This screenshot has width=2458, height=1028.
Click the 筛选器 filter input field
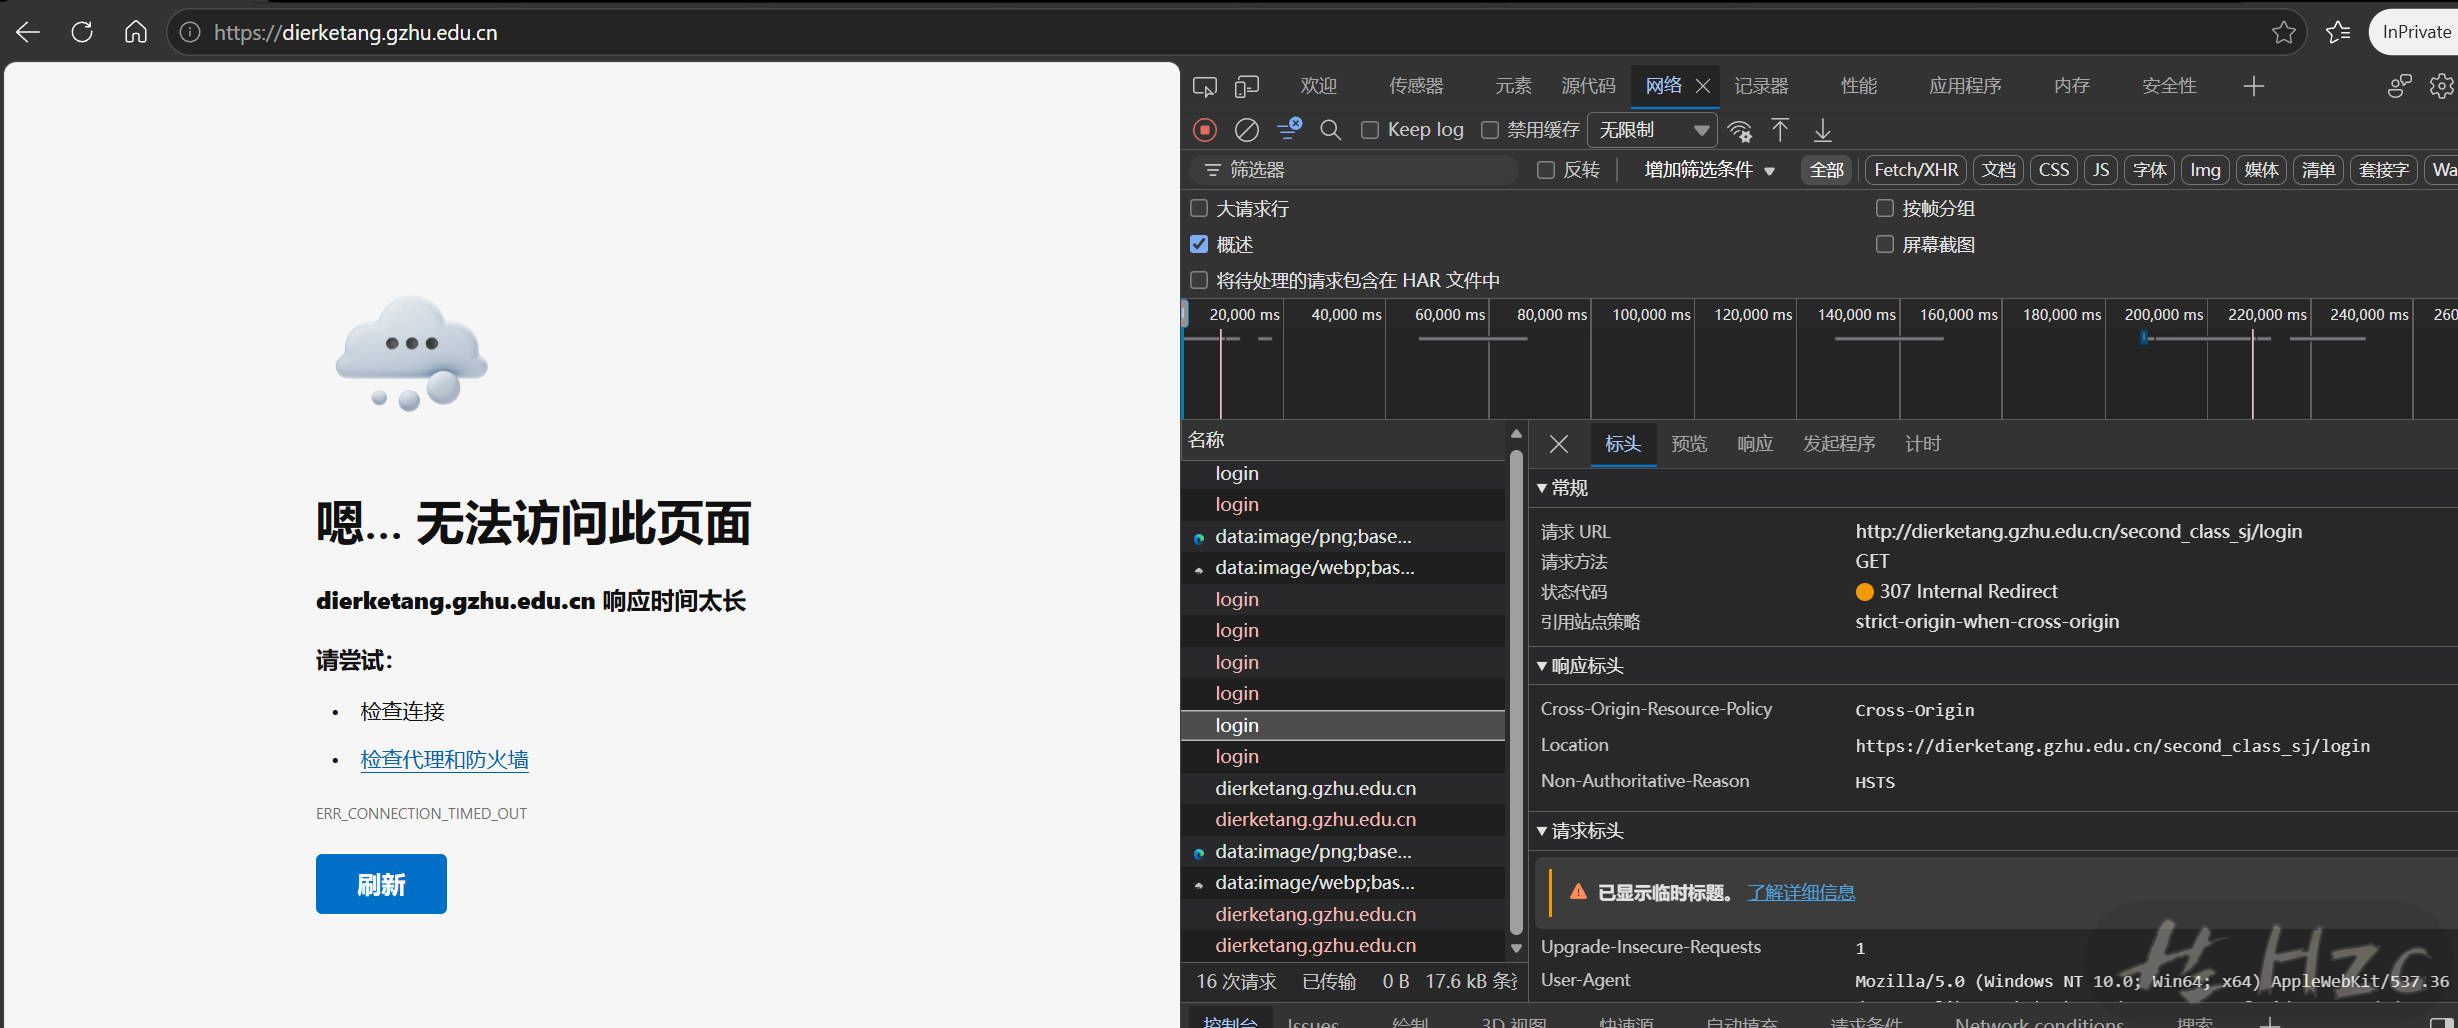1356,170
